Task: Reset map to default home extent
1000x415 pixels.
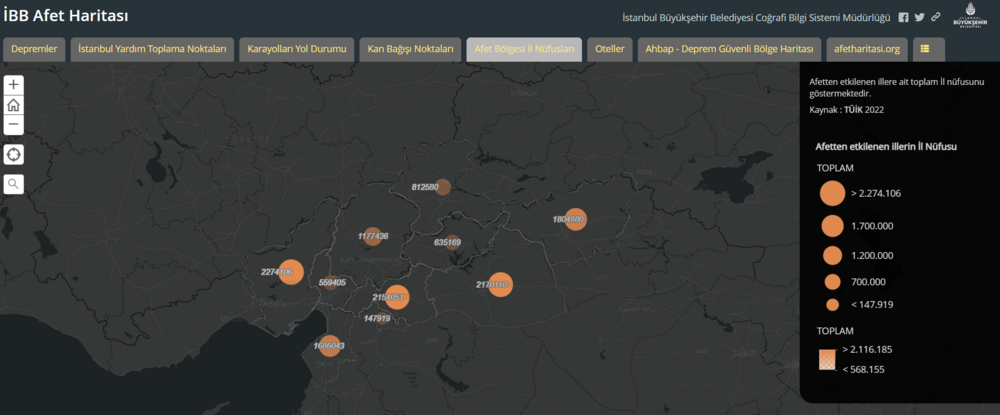Action: [14, 105]
